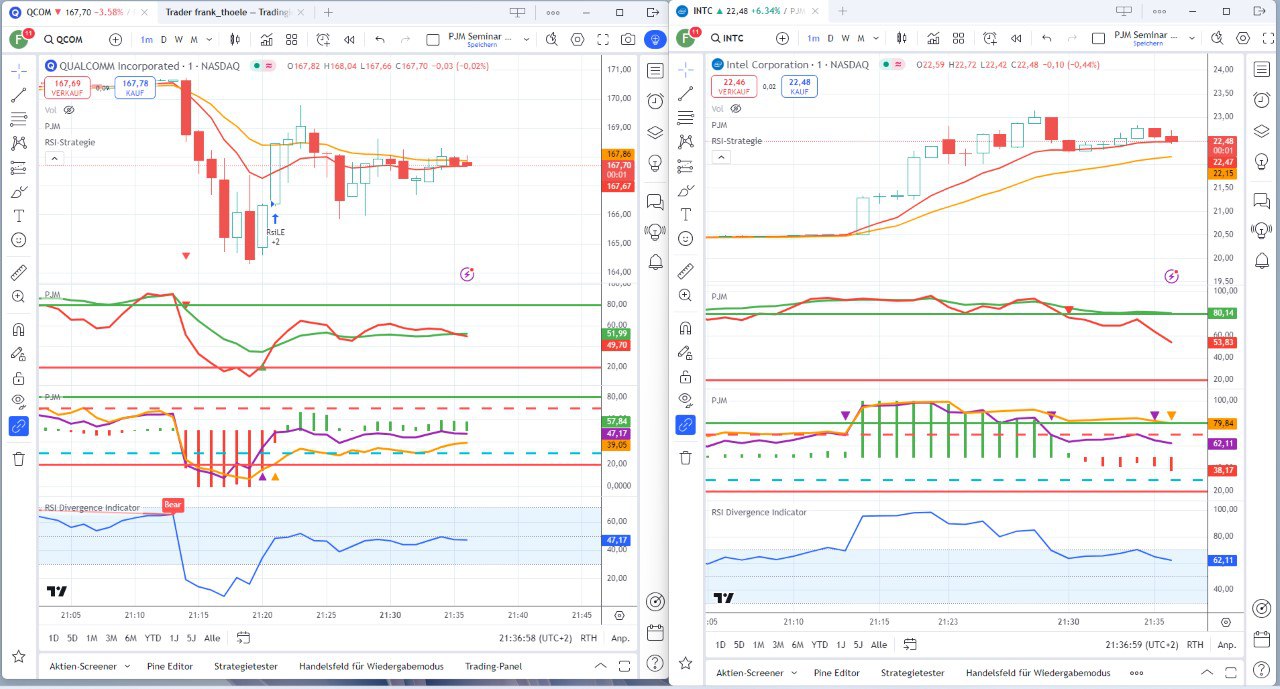The width and height of the screenshot is (1280, 689).
Task: Open chart settings hexagon icon in QCOM toolbar
Action: tap(577, 40)
